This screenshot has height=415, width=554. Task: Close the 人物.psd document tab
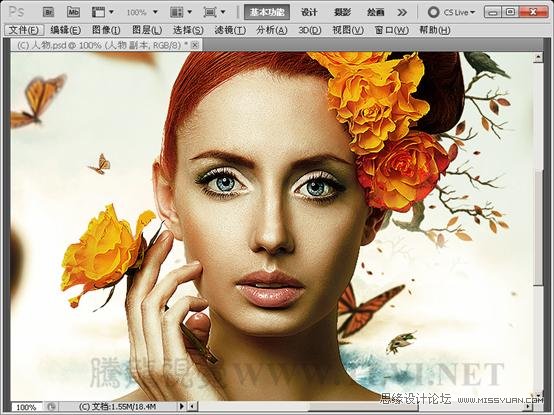click(x=195, y=45)
